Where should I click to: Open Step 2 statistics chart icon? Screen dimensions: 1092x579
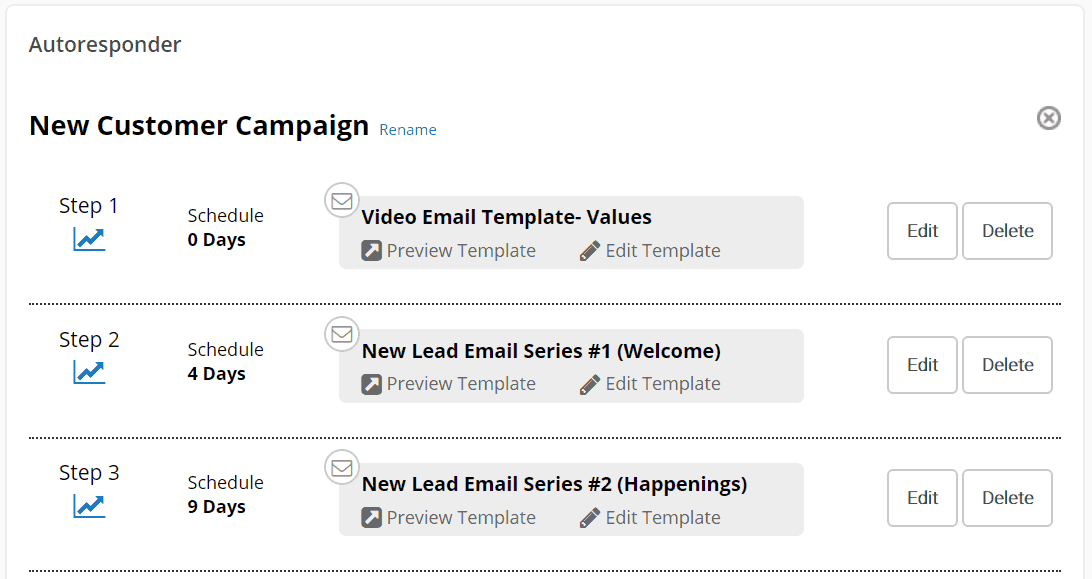tap(89, 373)
